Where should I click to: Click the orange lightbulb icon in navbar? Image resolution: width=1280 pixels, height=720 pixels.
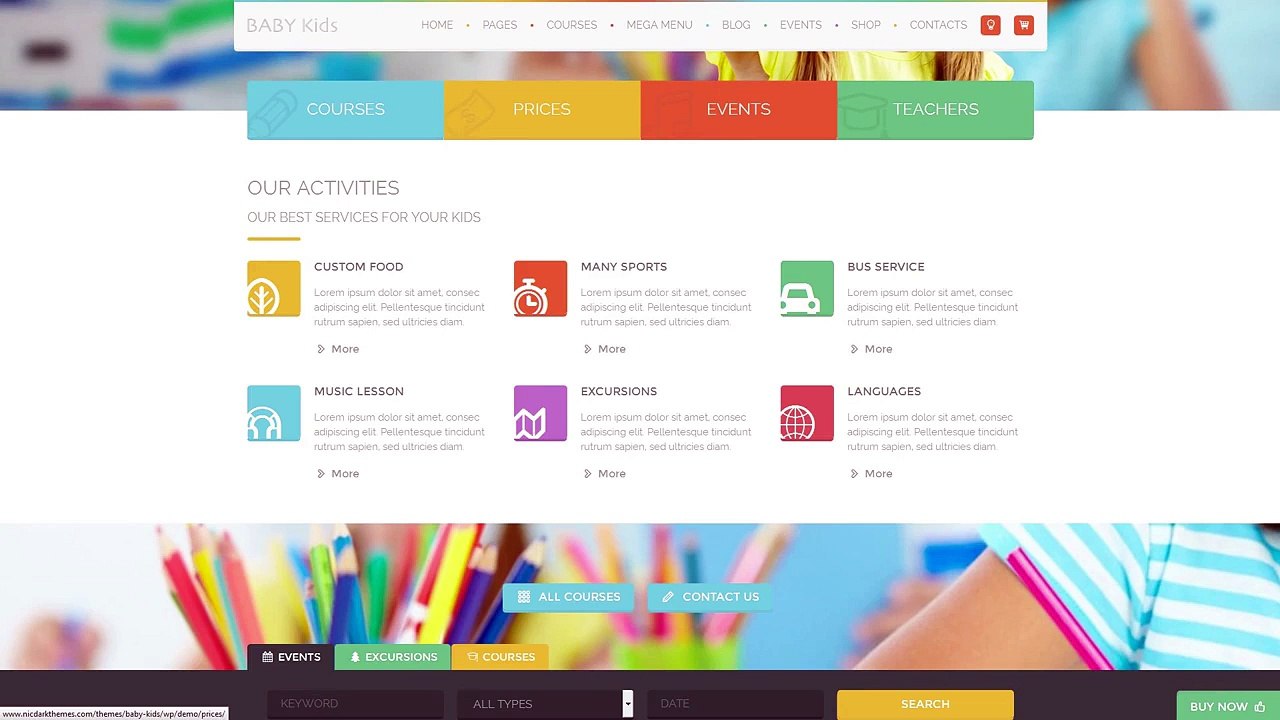click(x=990, y=25)
